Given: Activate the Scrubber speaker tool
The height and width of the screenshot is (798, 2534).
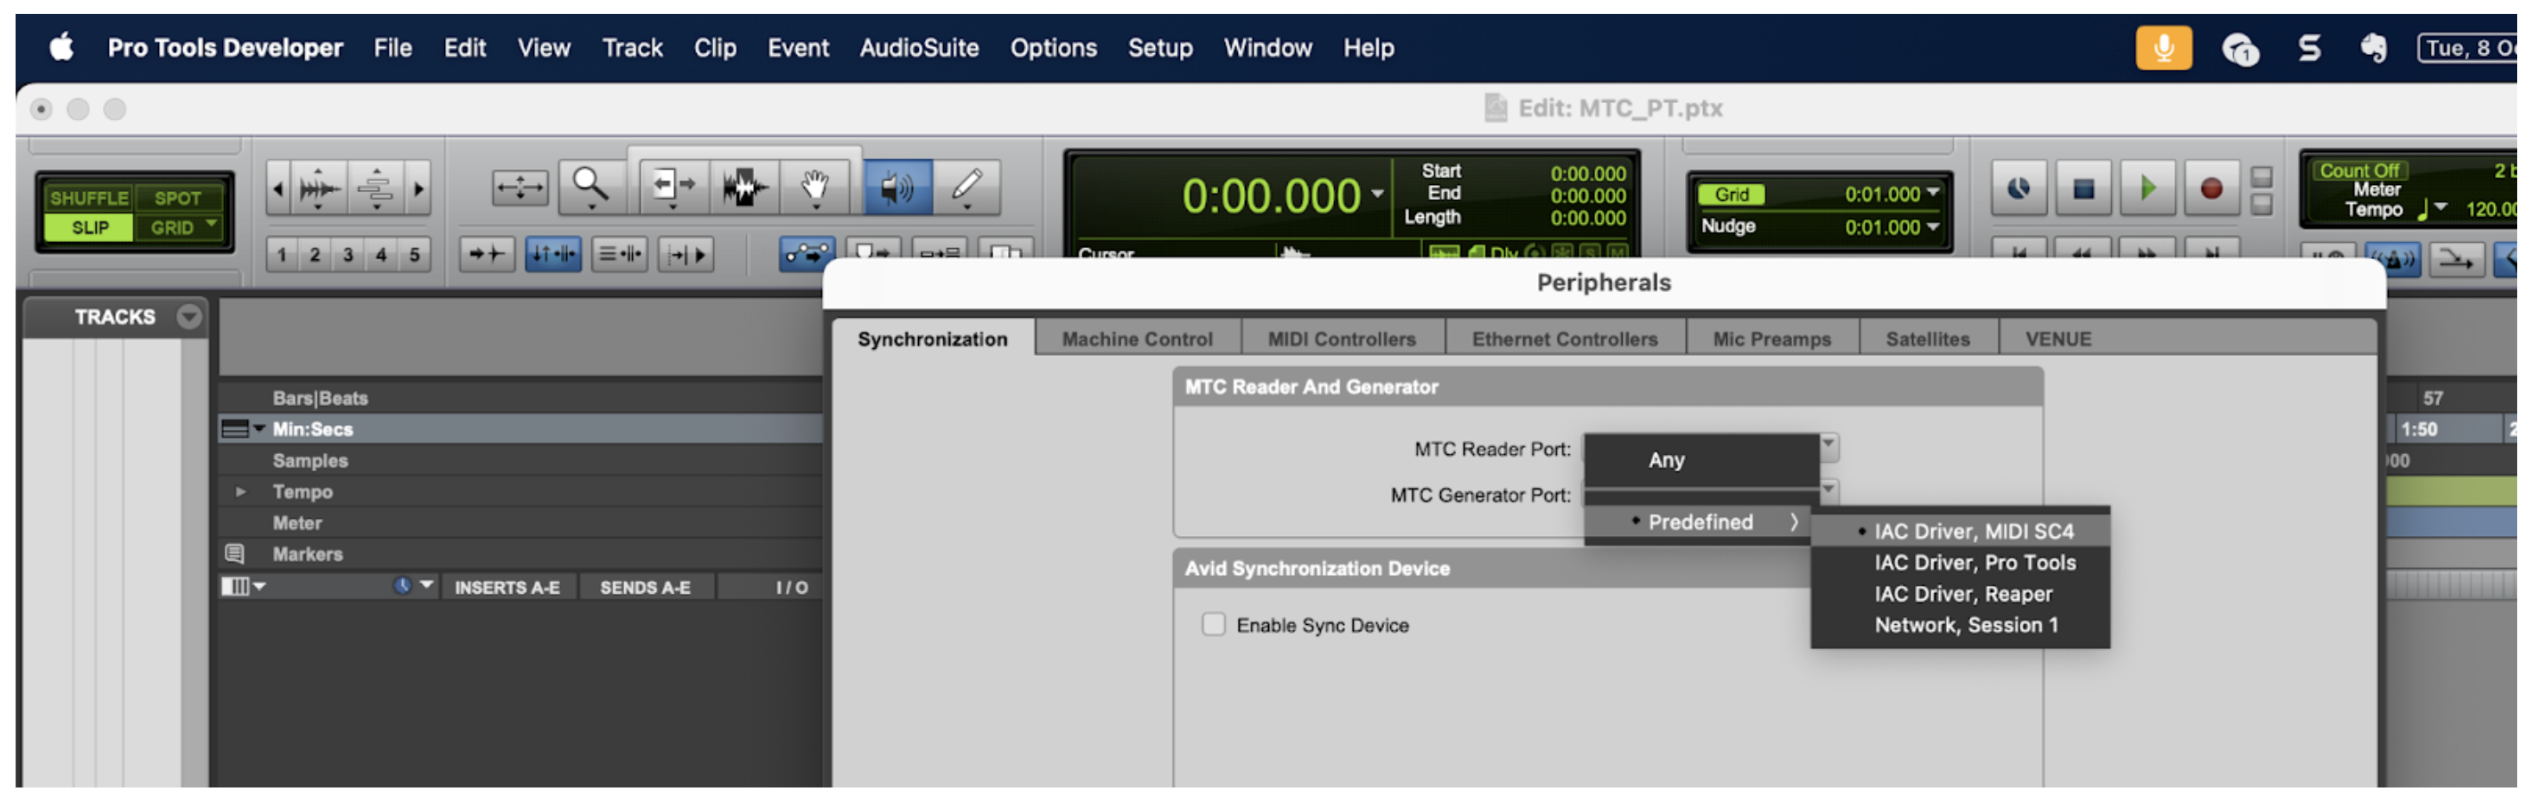Looking at the screenshot, I should tap(897, 186).
